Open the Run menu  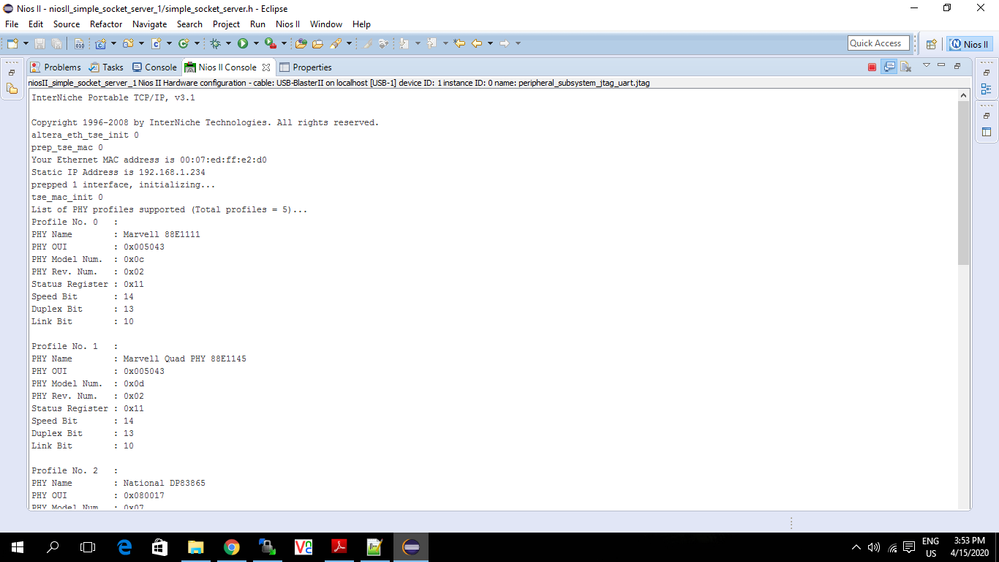tap(257, 24)
